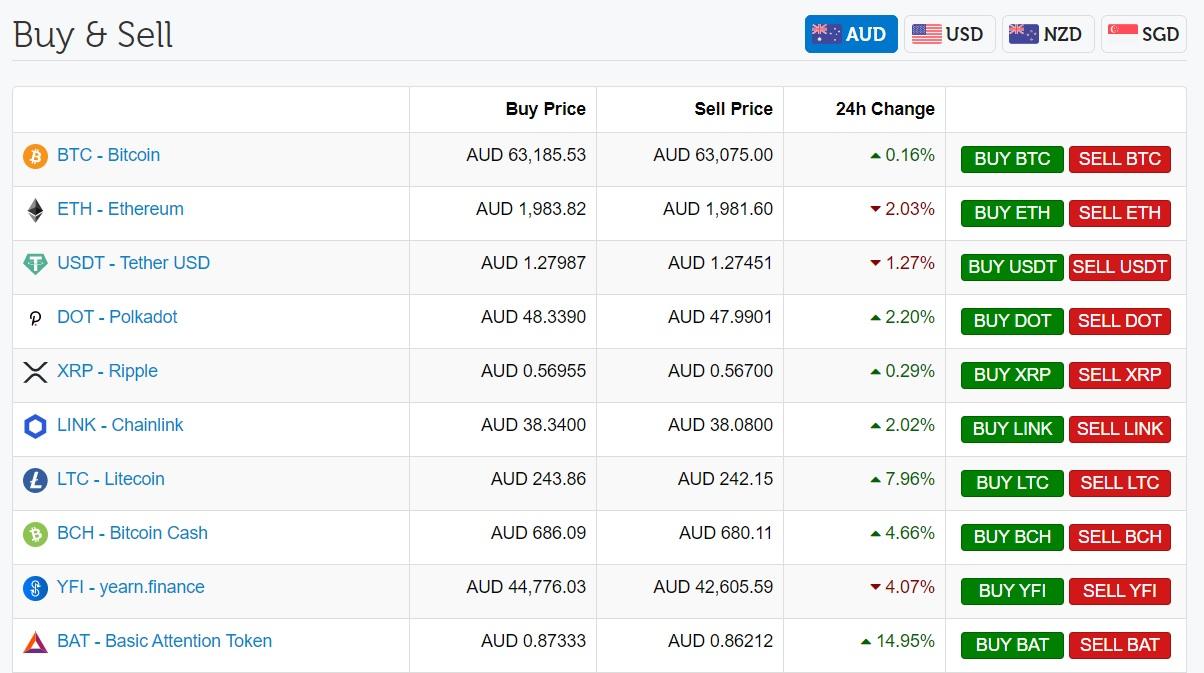Click the BUY YFI button
Viewport: 1204px width, 673px height.
(1012, 591)
